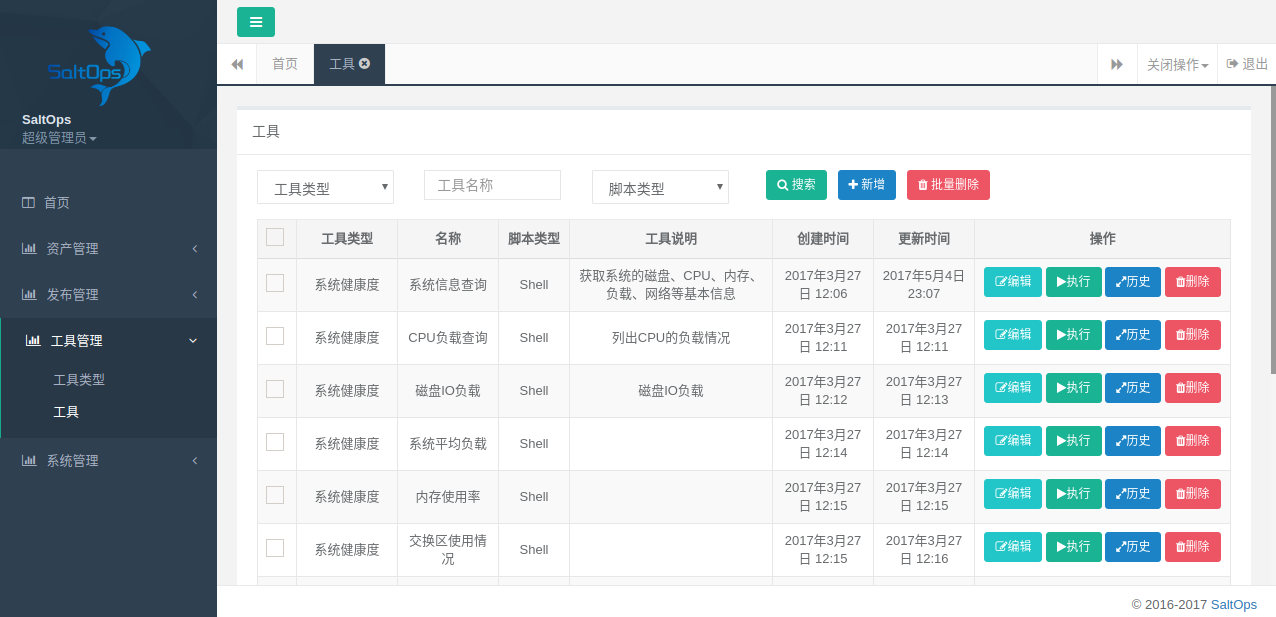1276x617 pixels.
Task: Select the checkbox for 系统平均负载 row
Action: point(275,442)
